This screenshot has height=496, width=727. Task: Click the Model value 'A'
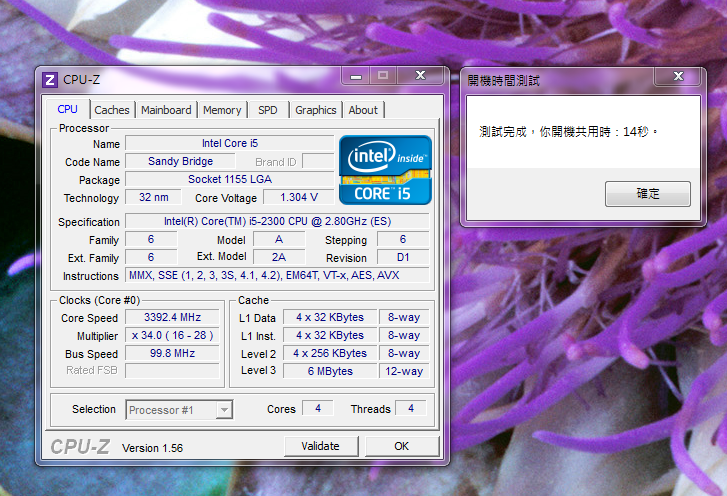[x=279, y=240]
